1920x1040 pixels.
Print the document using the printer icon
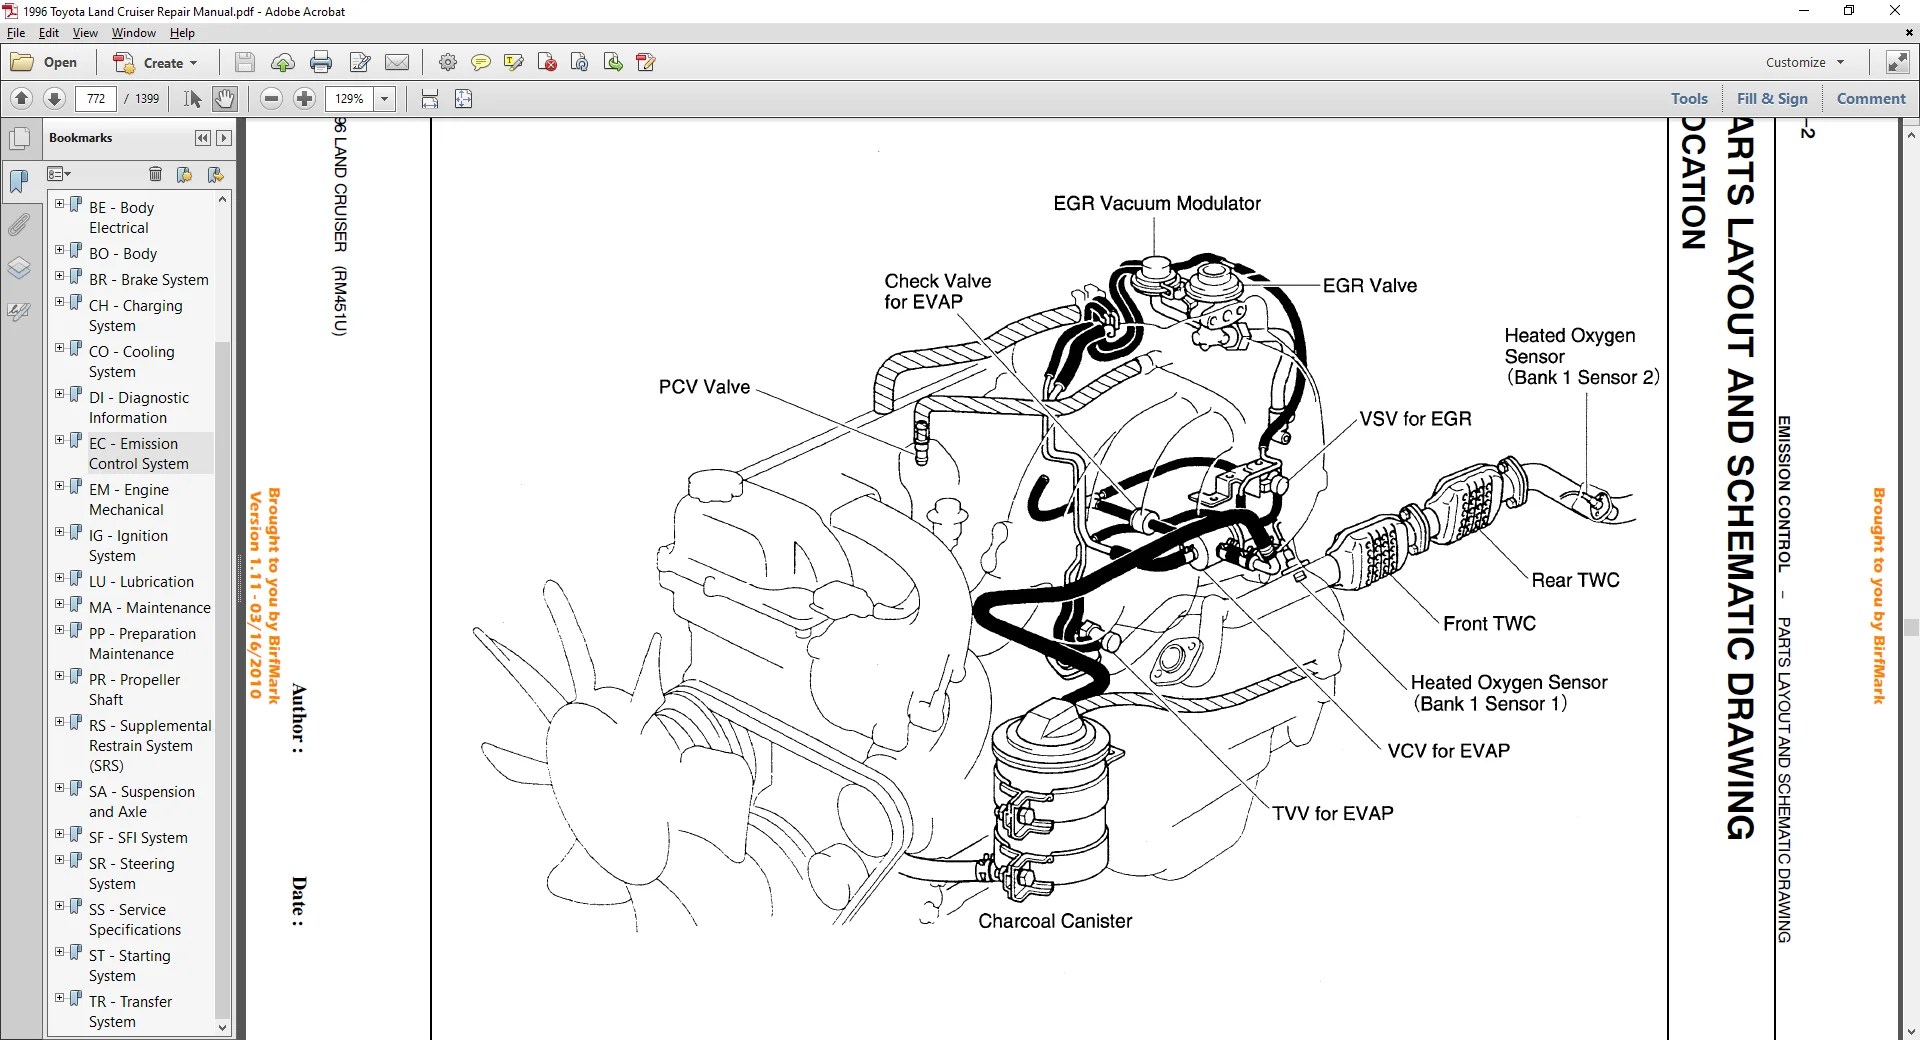tap(321, 62)
